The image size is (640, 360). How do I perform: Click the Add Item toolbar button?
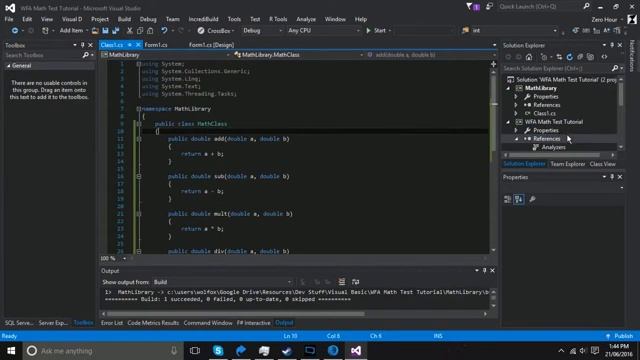(x=71, y=31)
